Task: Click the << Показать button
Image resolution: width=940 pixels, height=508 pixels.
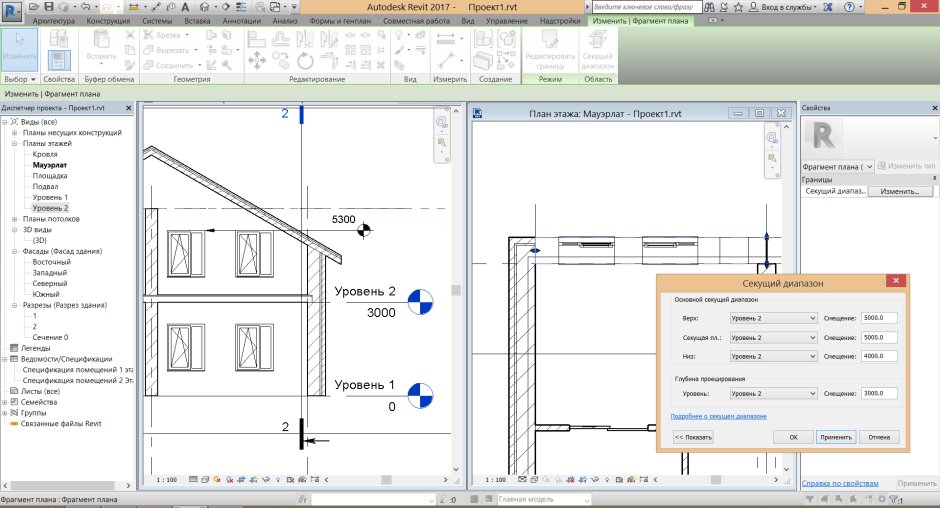Action: pyautogui.click(x=693, y=437)
